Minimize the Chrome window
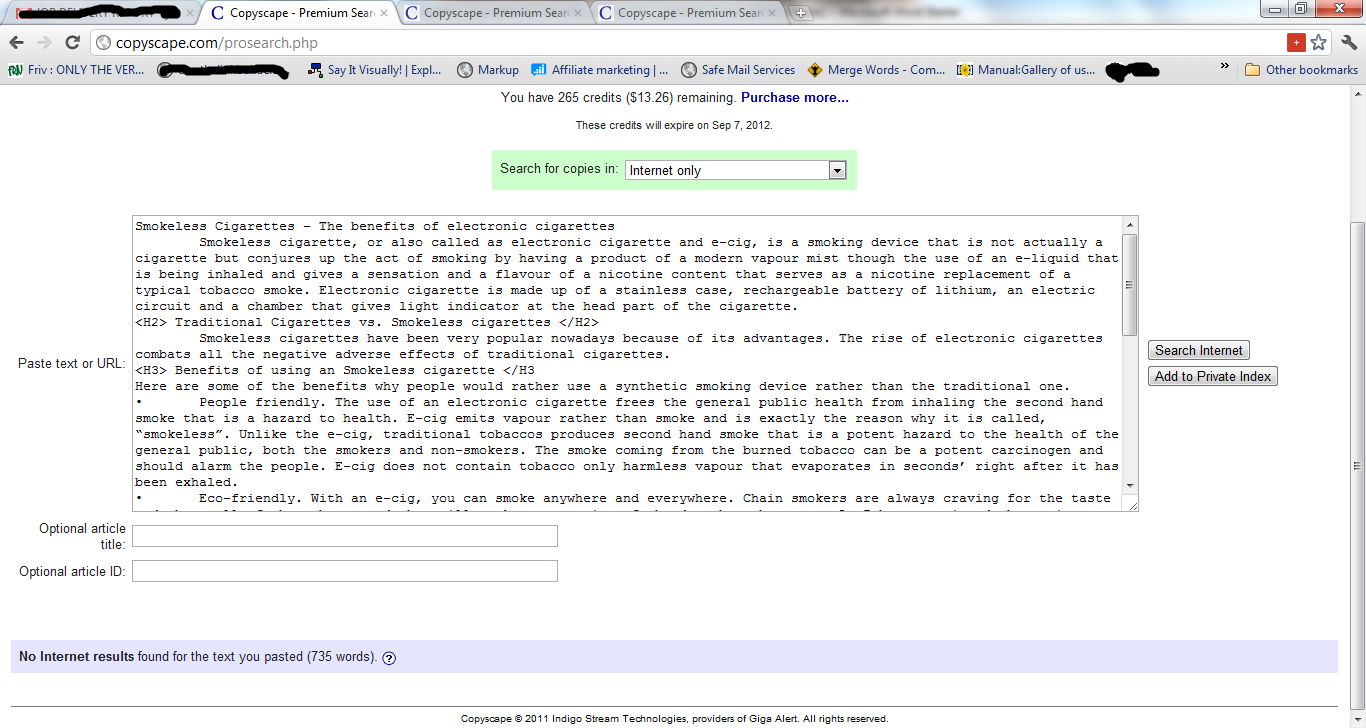Screen dimensions: 1366x728 [1273, 9]
